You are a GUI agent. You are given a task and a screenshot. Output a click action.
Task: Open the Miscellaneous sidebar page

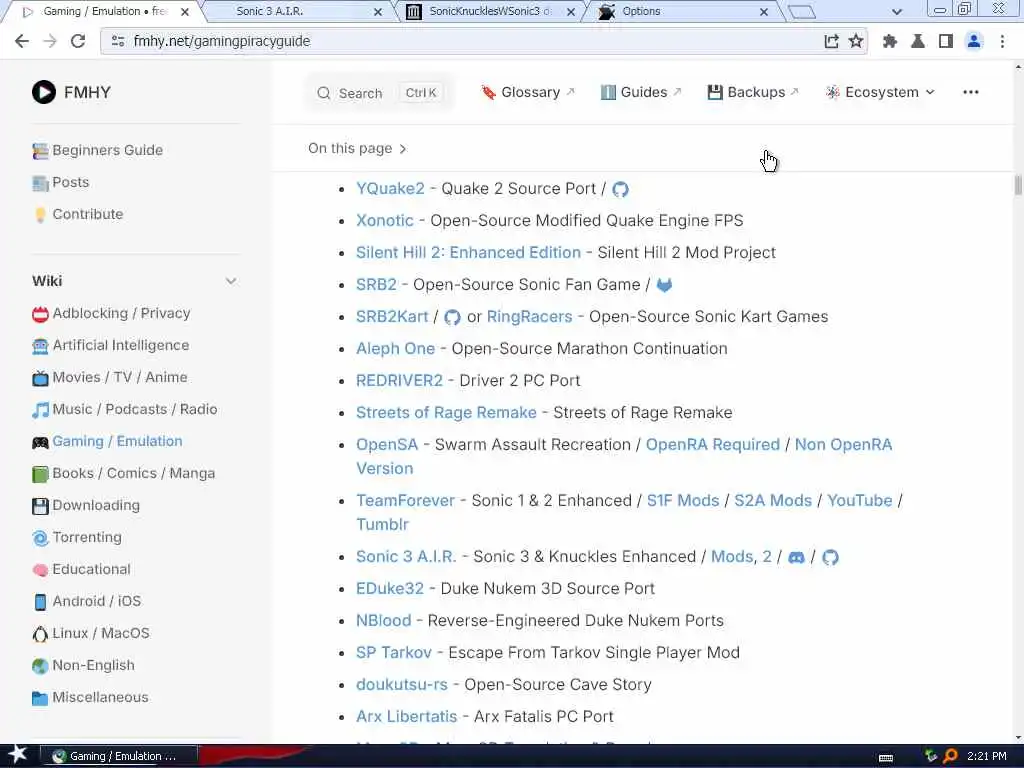click(90, 697)
